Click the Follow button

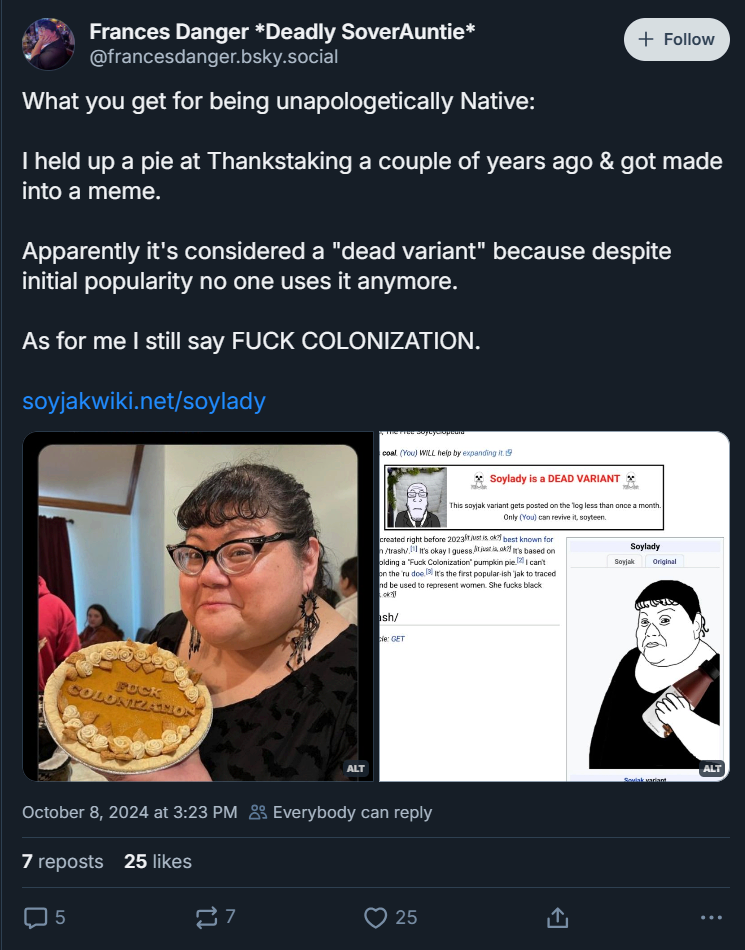(x=676, y=40)
